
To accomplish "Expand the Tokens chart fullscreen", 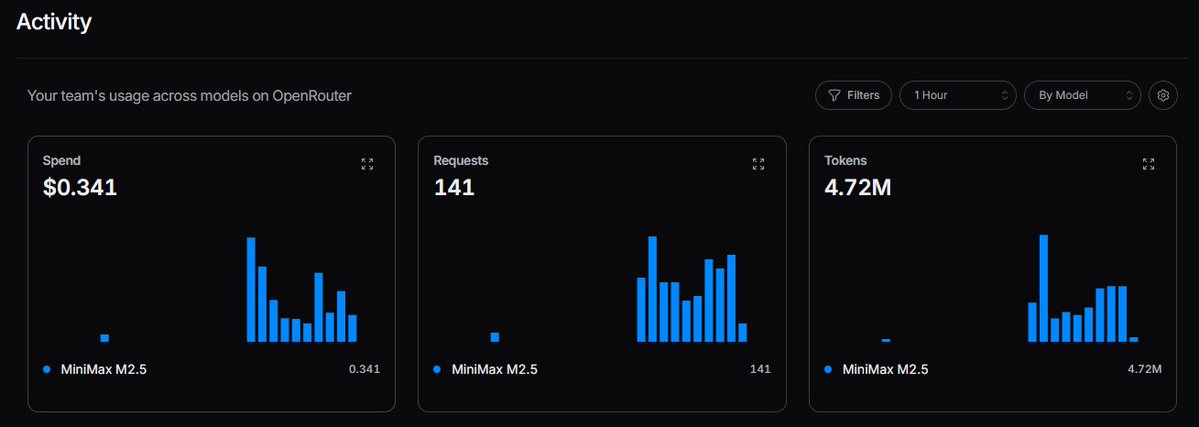I will coord(1149,164).
